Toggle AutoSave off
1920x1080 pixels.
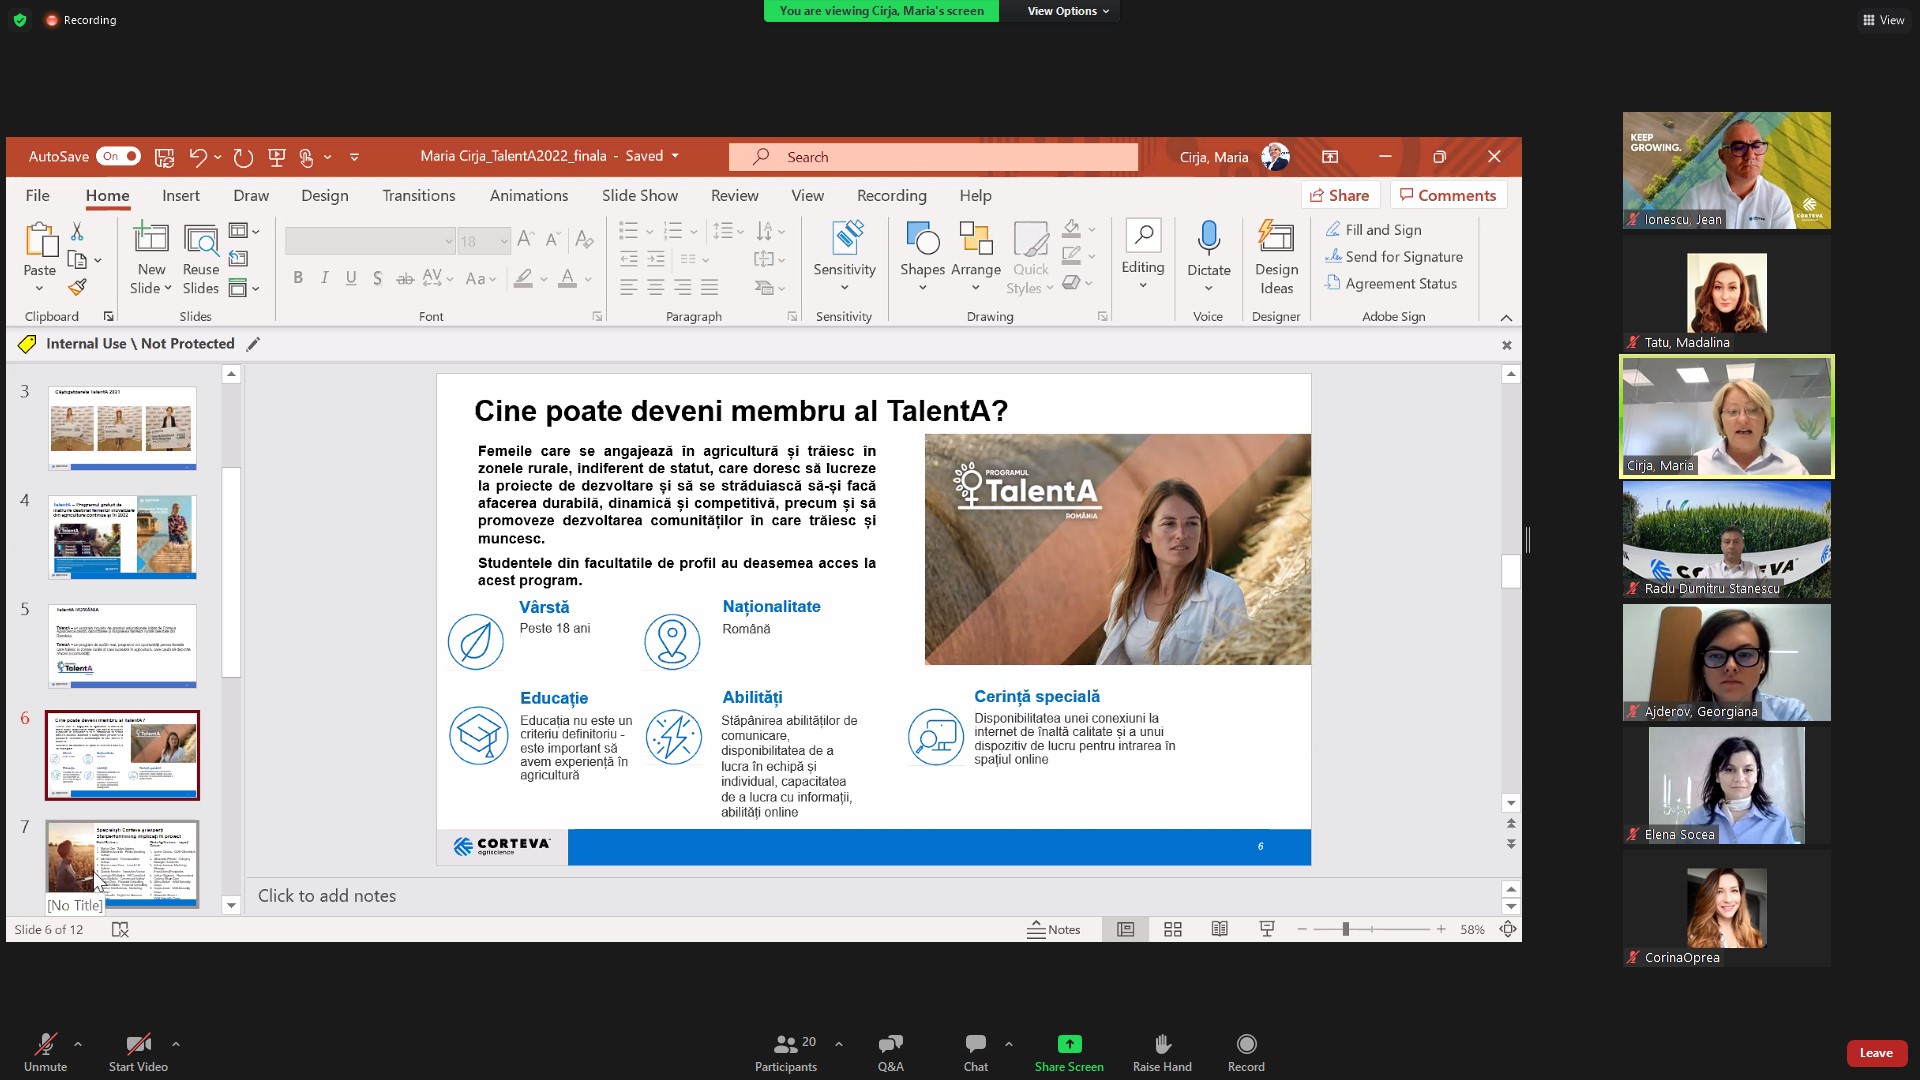(x=118, y=157)
